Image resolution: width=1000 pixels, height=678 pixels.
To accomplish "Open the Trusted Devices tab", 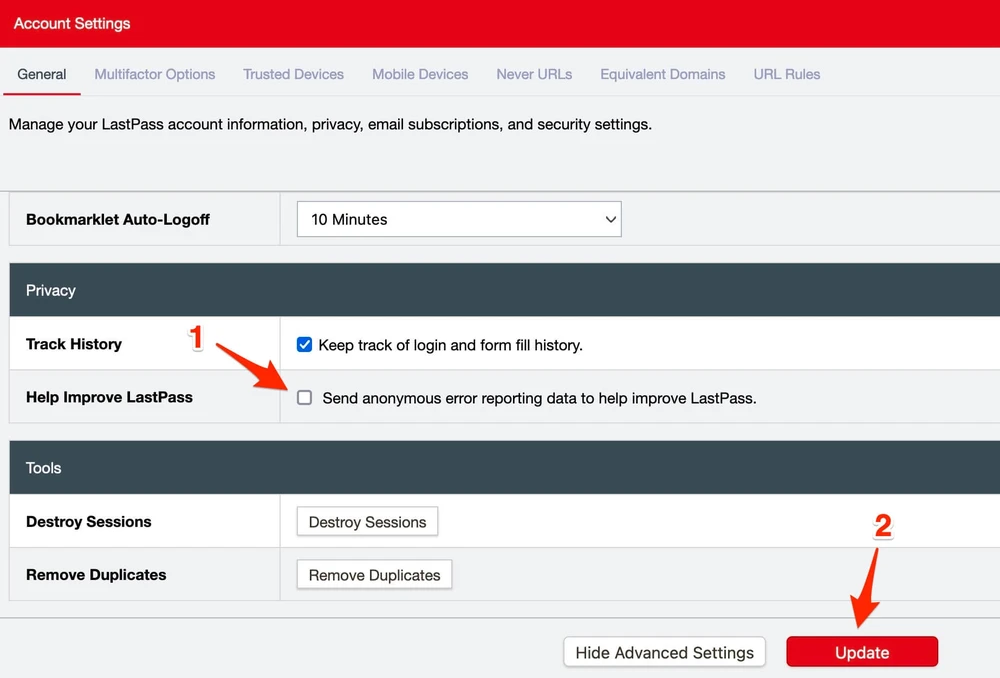I will click(x=293, y=74).
